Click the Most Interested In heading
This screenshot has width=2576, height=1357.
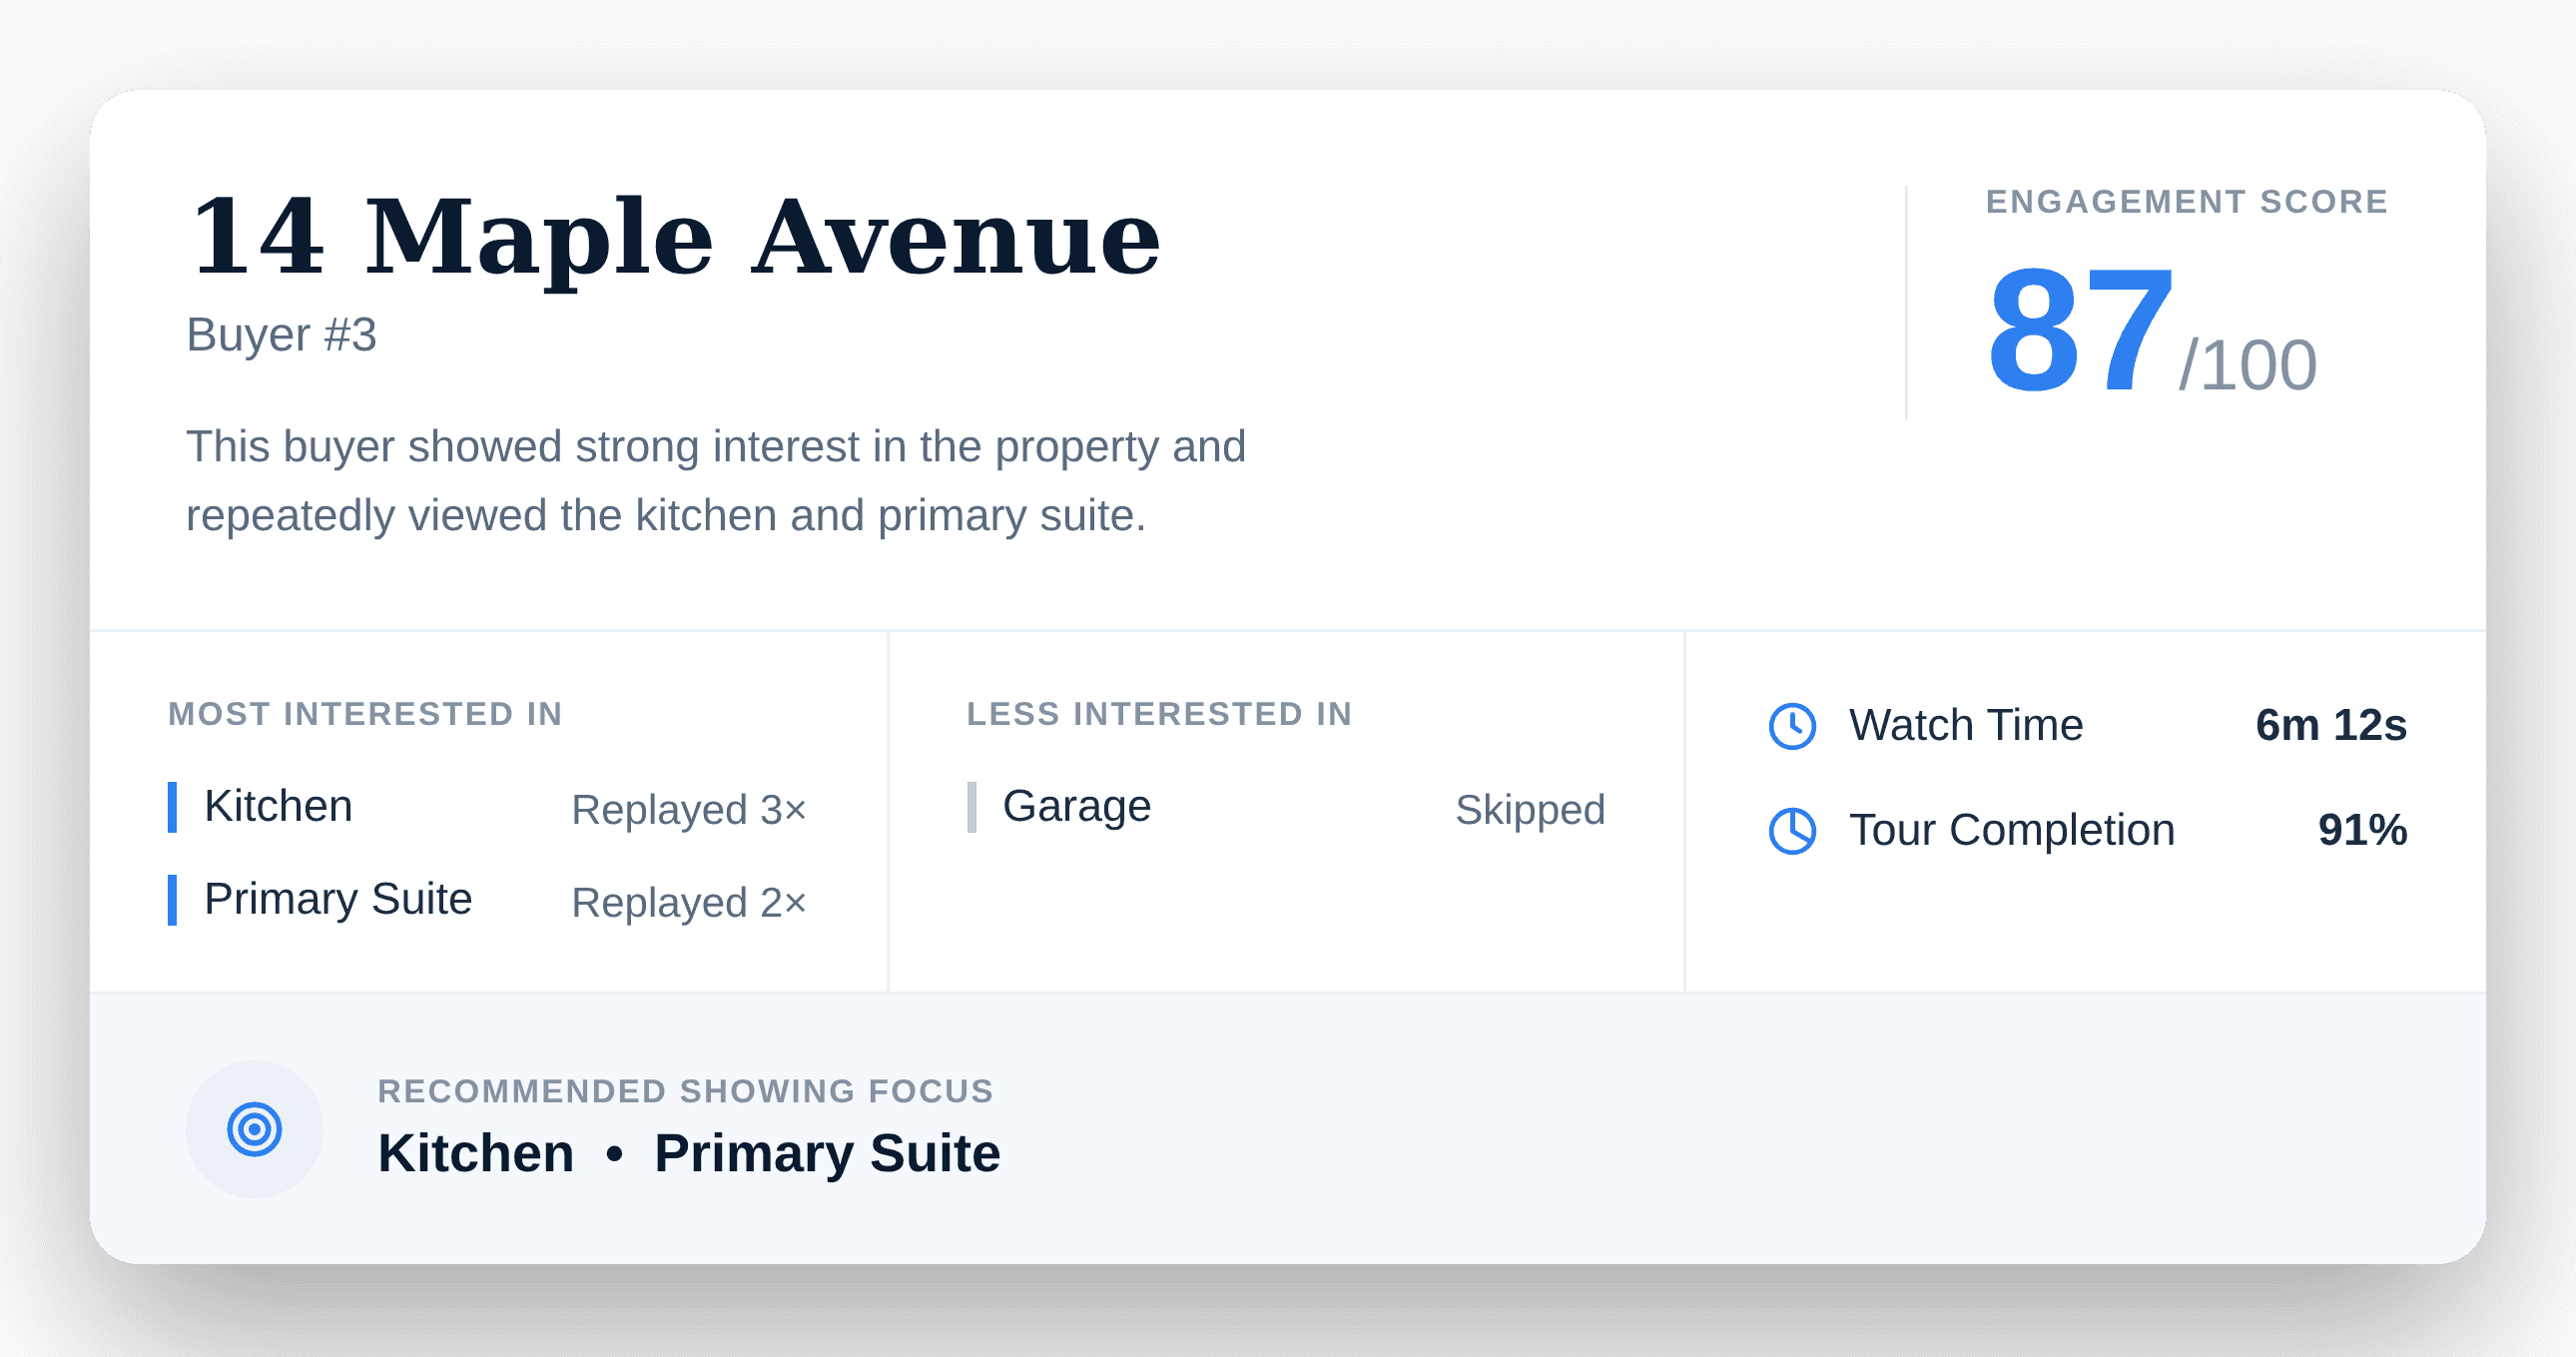point(365,714)
